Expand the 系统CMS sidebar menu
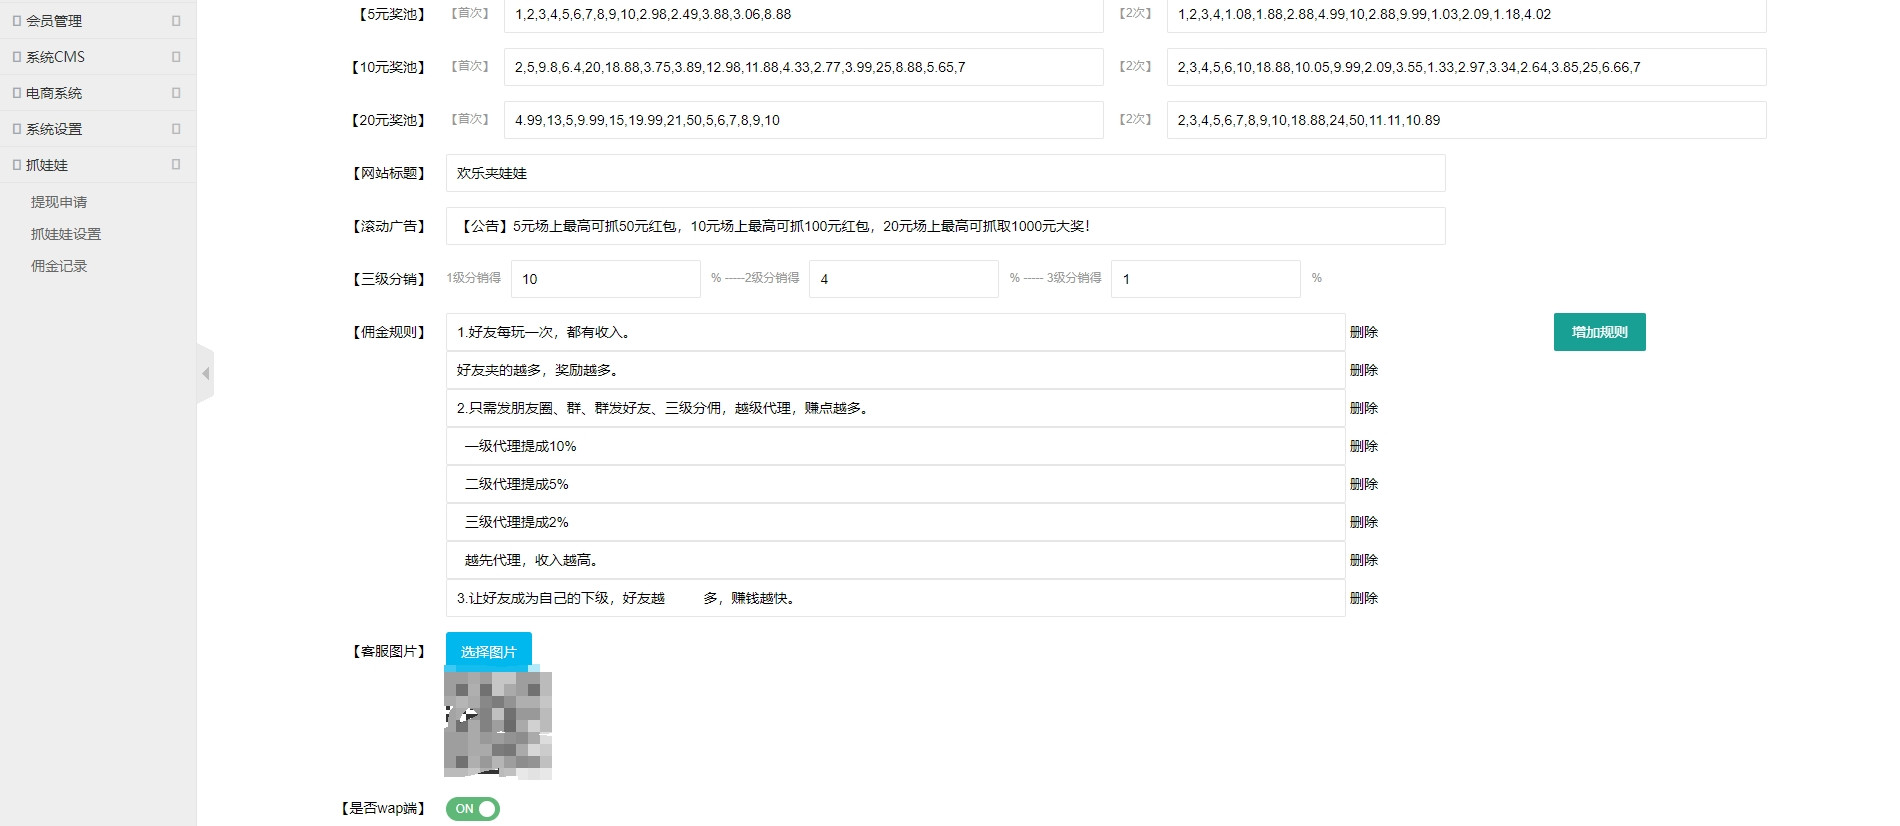The height and width of the screenshot is (826, 1900). point(98,57)
